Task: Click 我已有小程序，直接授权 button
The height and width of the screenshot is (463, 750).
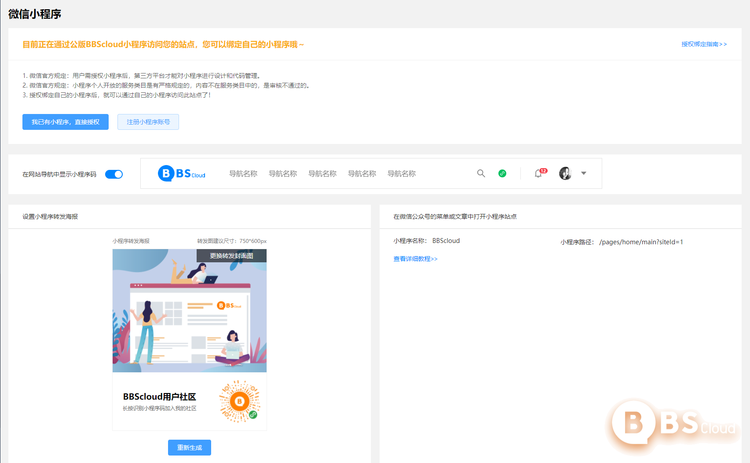Action: pos(66,122)
